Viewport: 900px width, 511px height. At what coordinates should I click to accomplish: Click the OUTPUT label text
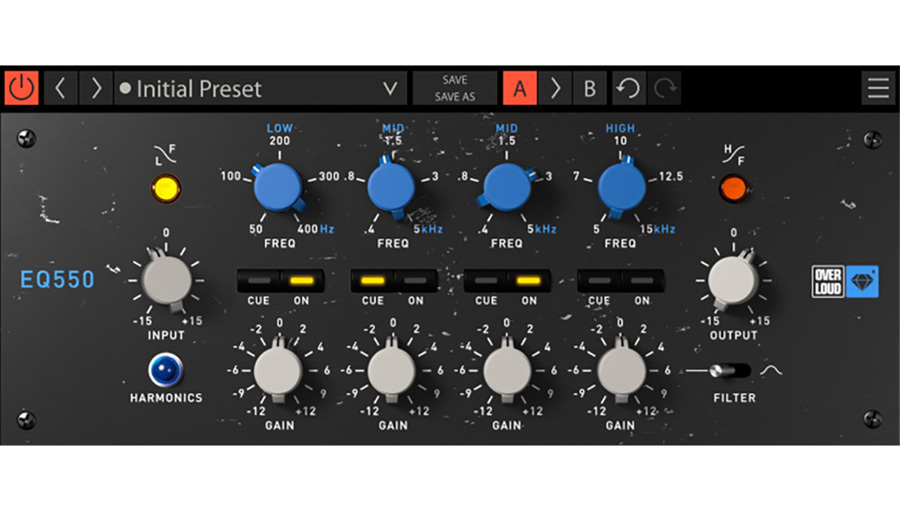coord(734,335)
